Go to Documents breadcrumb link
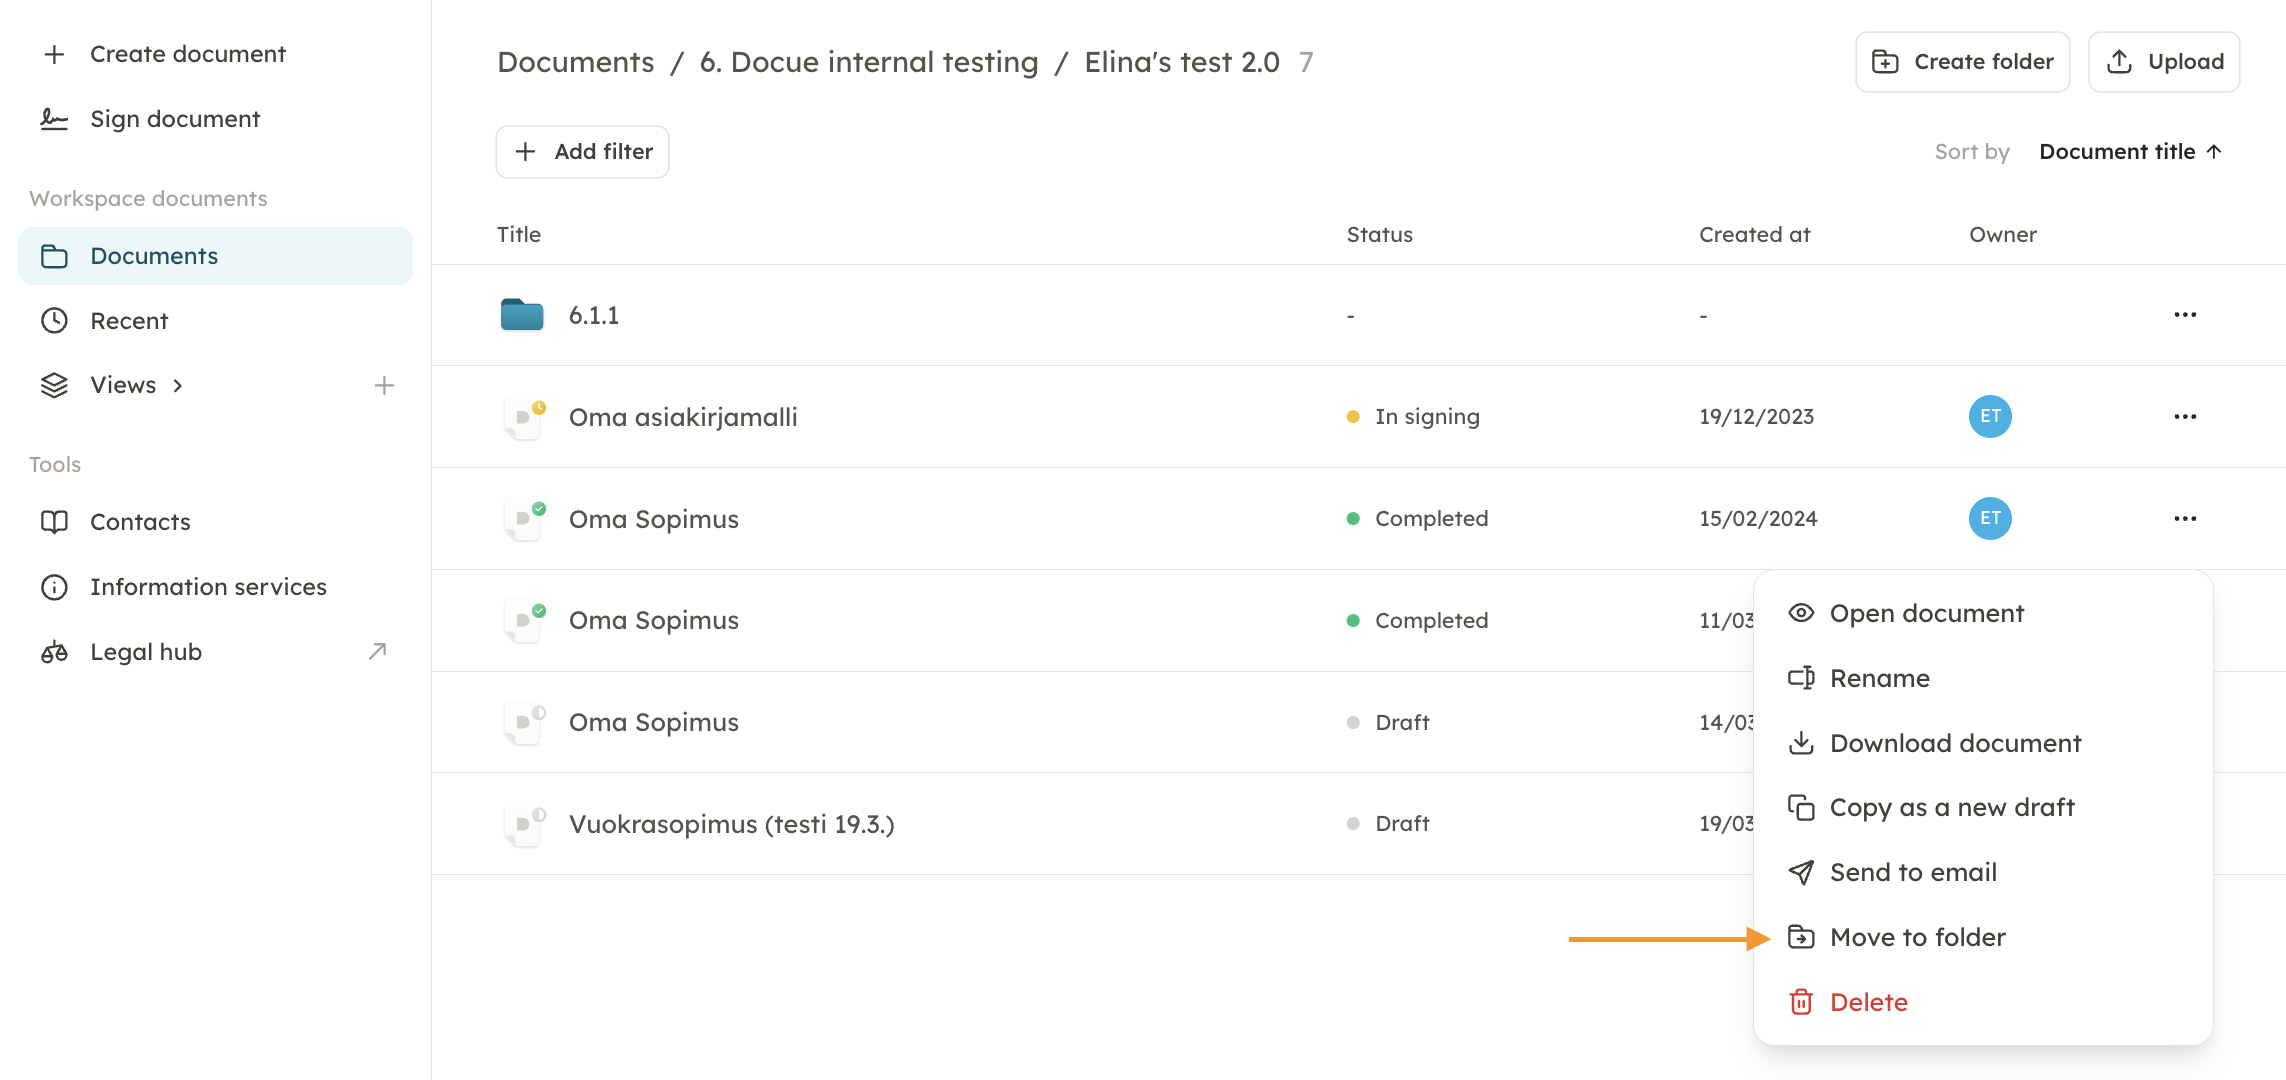 coord(575,62)
